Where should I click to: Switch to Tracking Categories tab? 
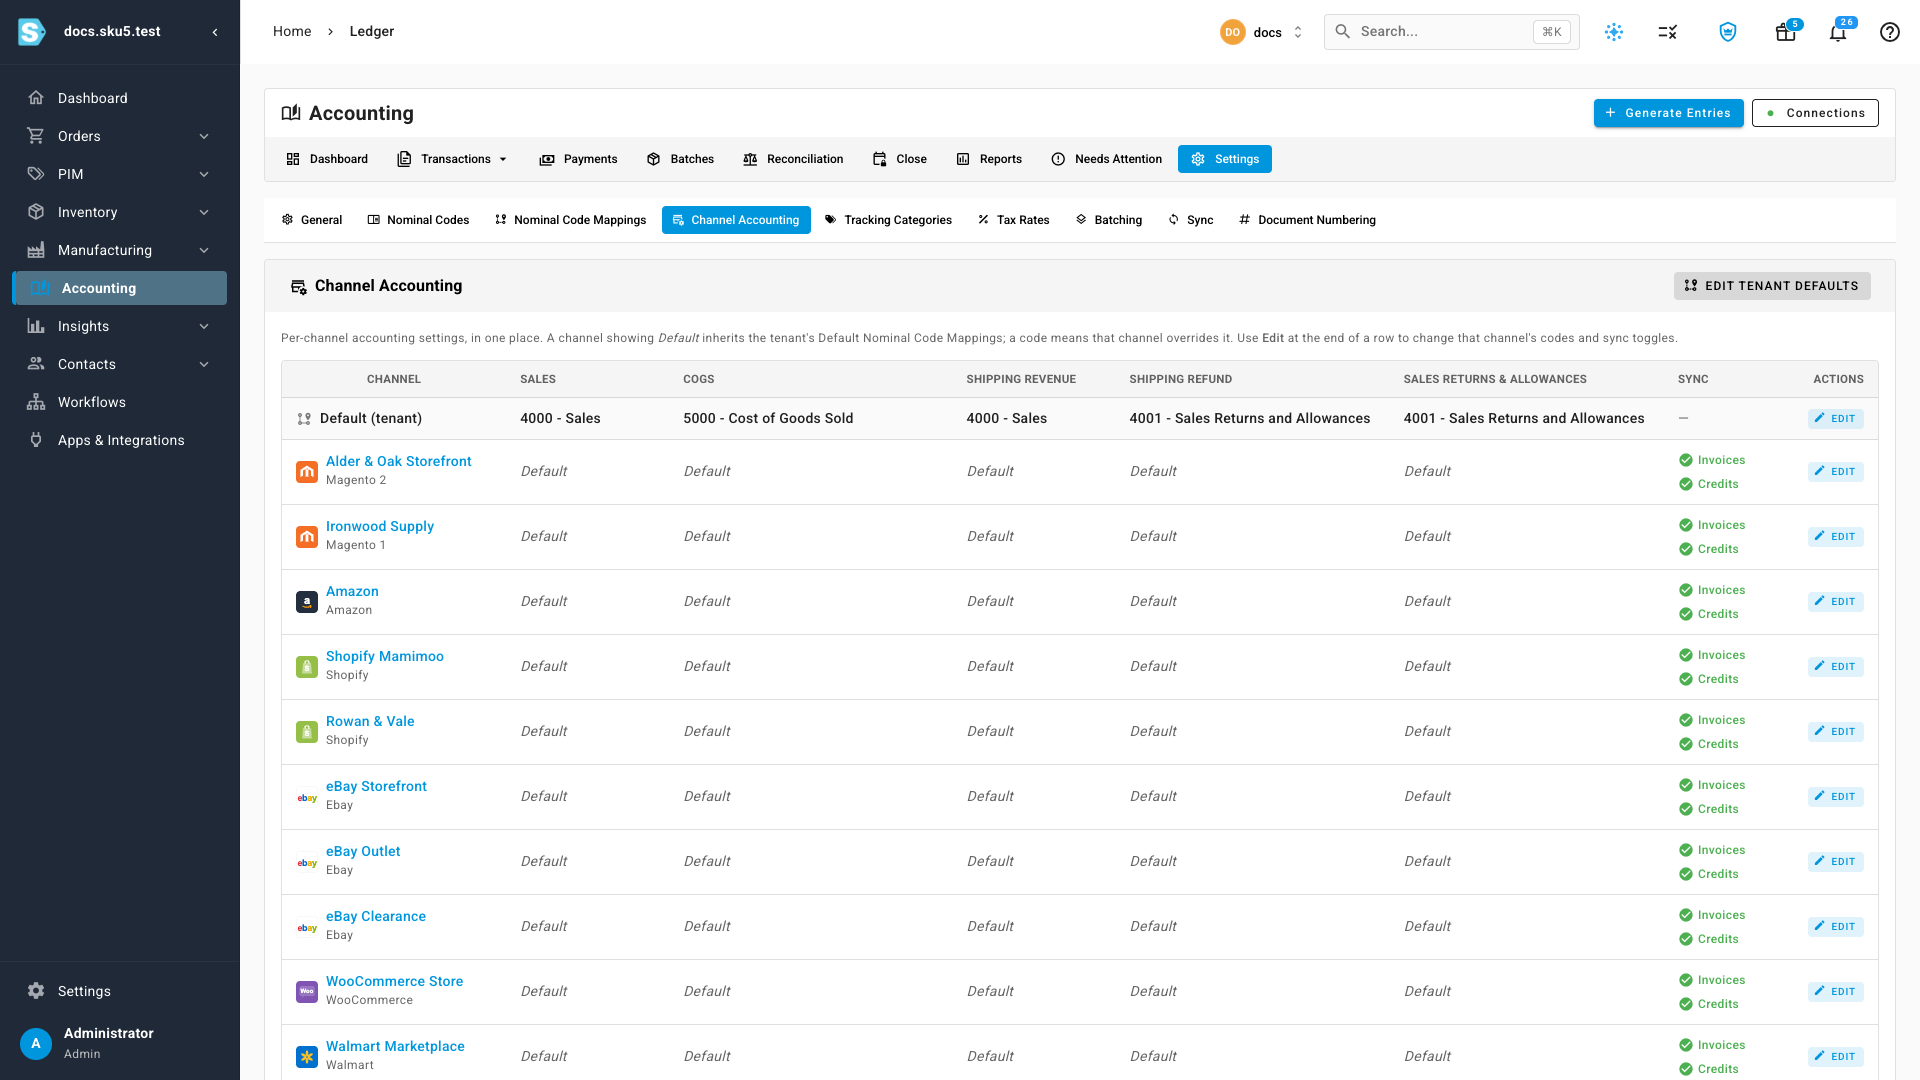(x=888, y=220)
